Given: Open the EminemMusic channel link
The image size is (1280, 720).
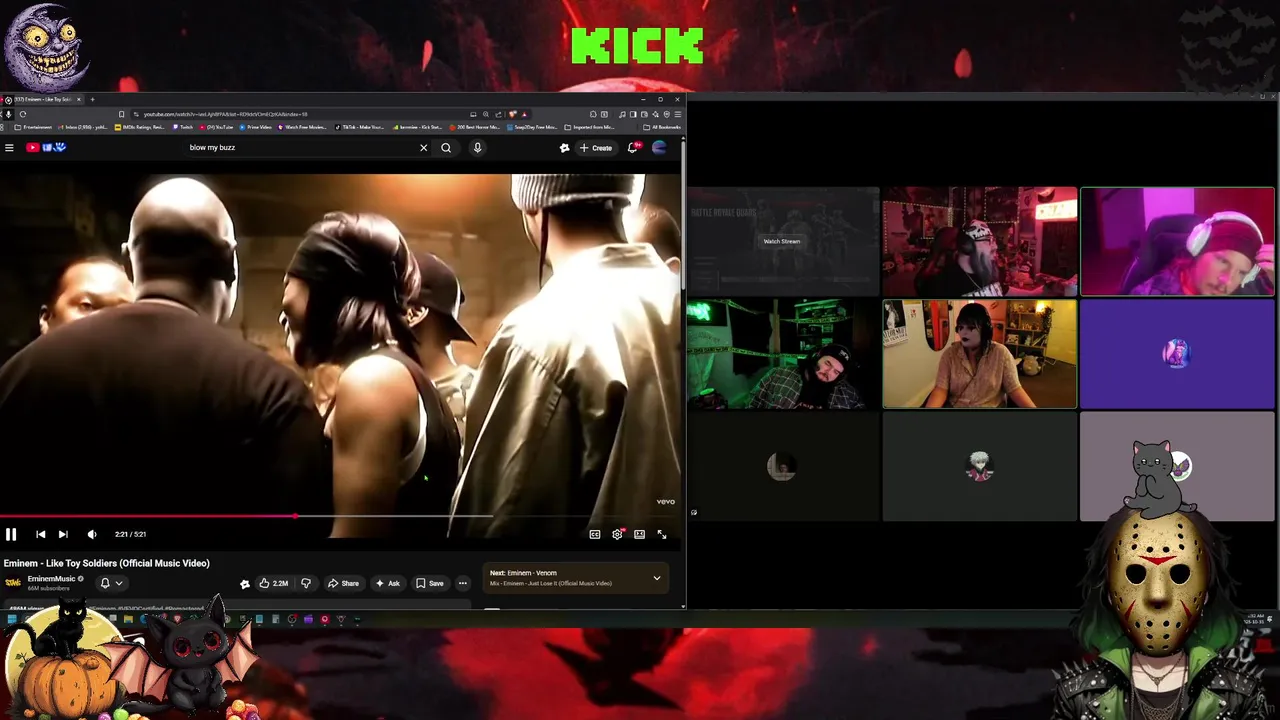Looking at the screenshot, I should pos(51,579).
